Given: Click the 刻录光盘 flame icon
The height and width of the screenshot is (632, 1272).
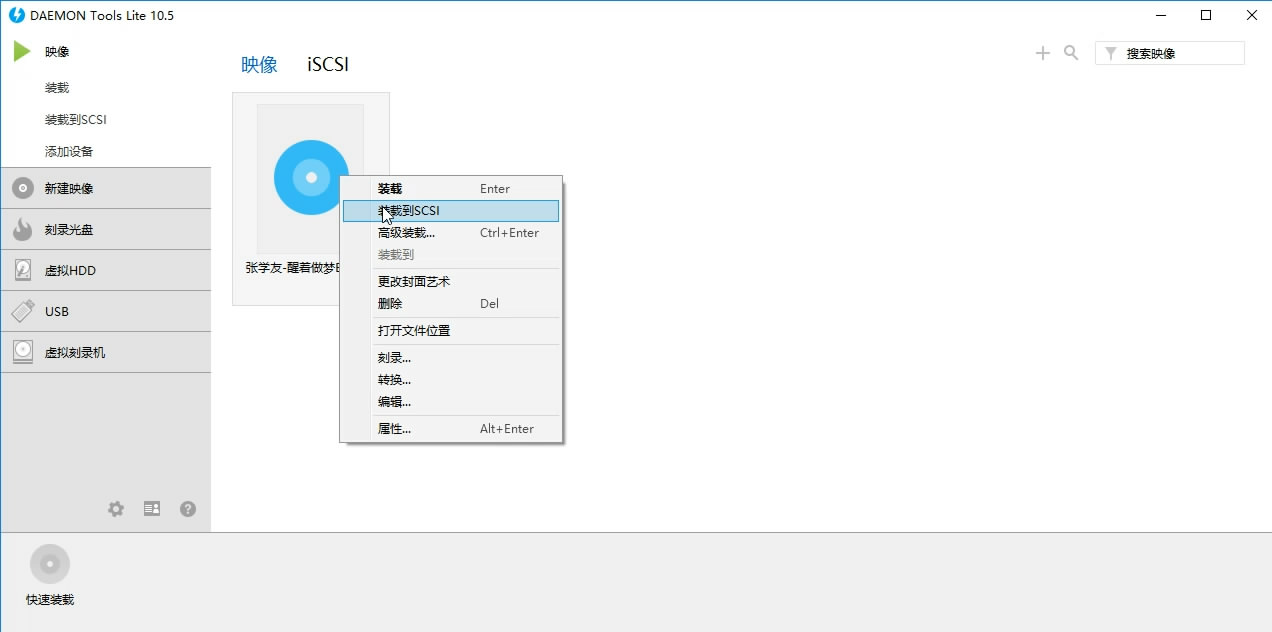Looking at the screenshot, I should point(23,229).
